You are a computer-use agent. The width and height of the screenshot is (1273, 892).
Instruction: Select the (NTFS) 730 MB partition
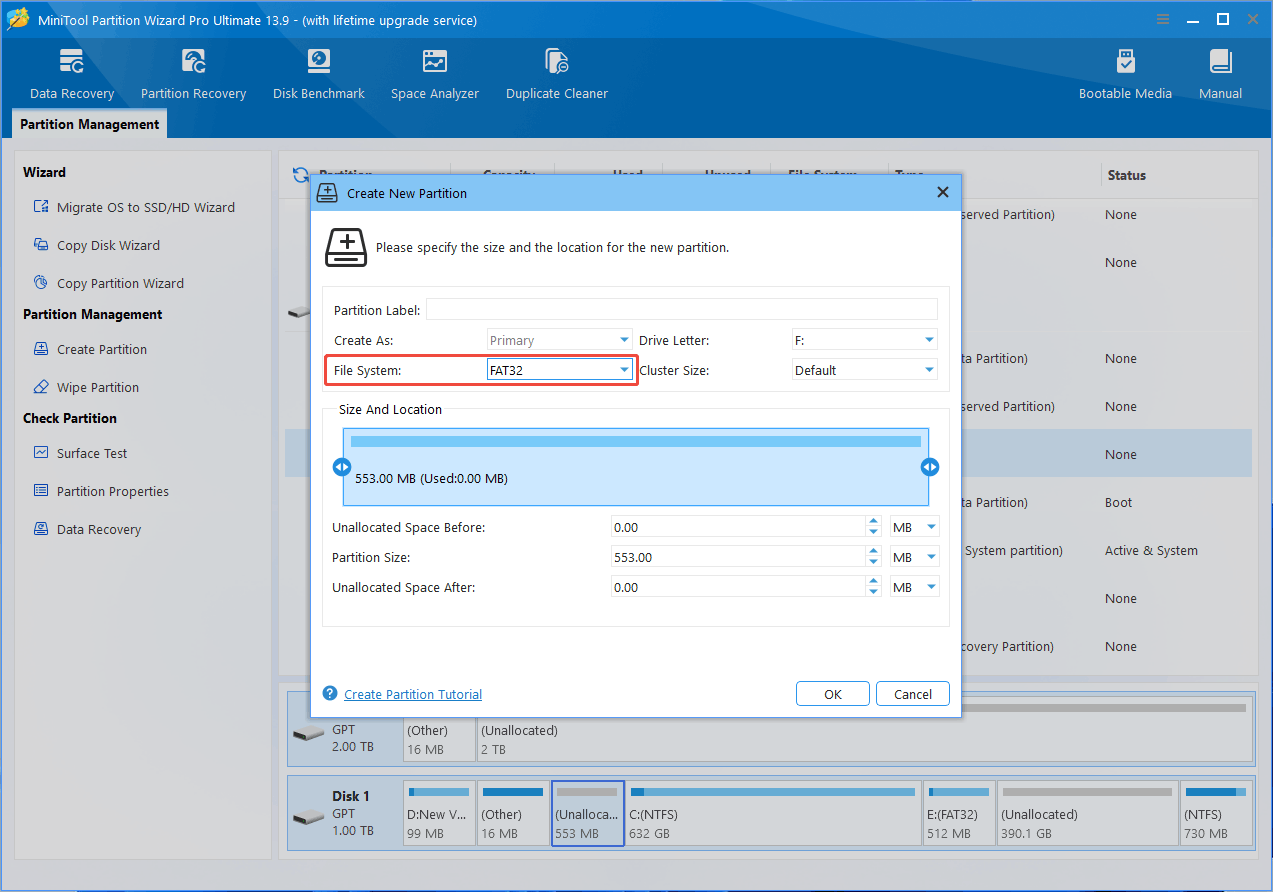coord(1216,813)
